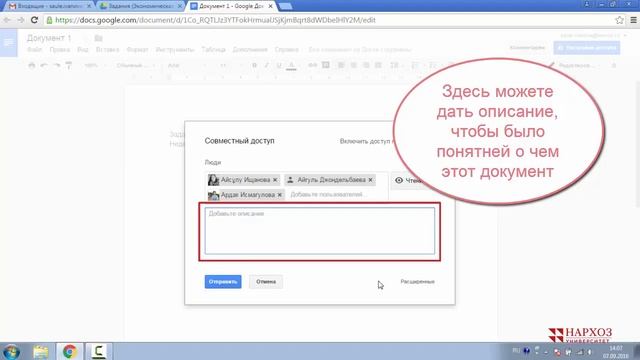Go back in browser history
This screenshot has width=640, height=360.
[x=7, y=20]
